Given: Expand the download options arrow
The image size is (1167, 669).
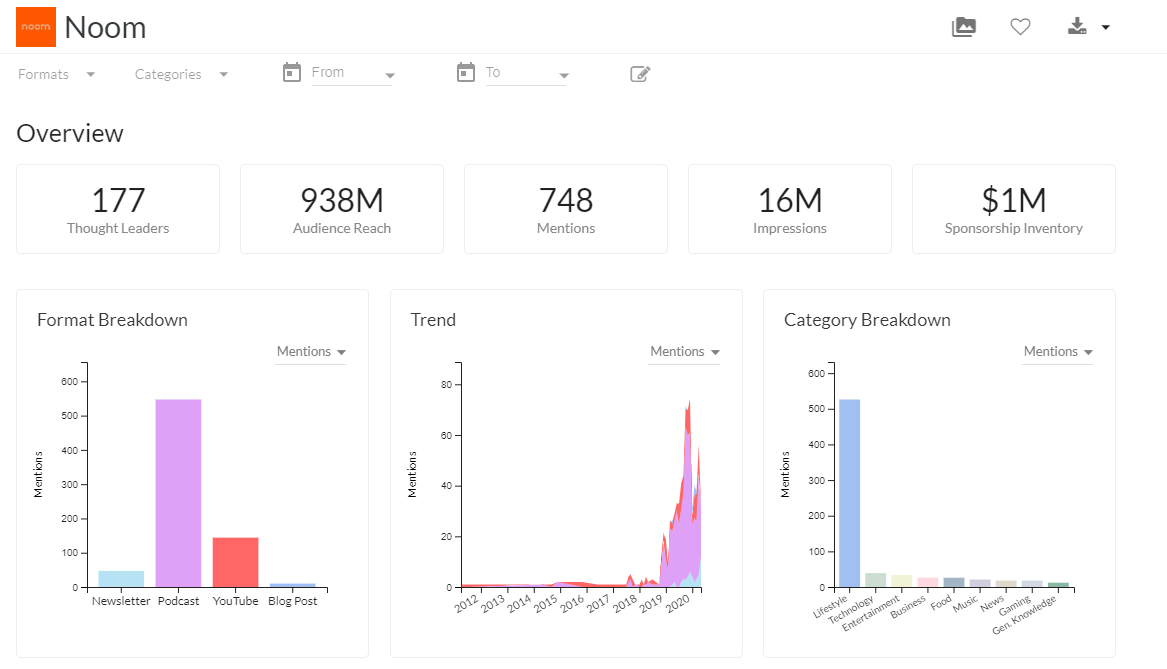Looking at the screenshot, I should click(1105, 28).
